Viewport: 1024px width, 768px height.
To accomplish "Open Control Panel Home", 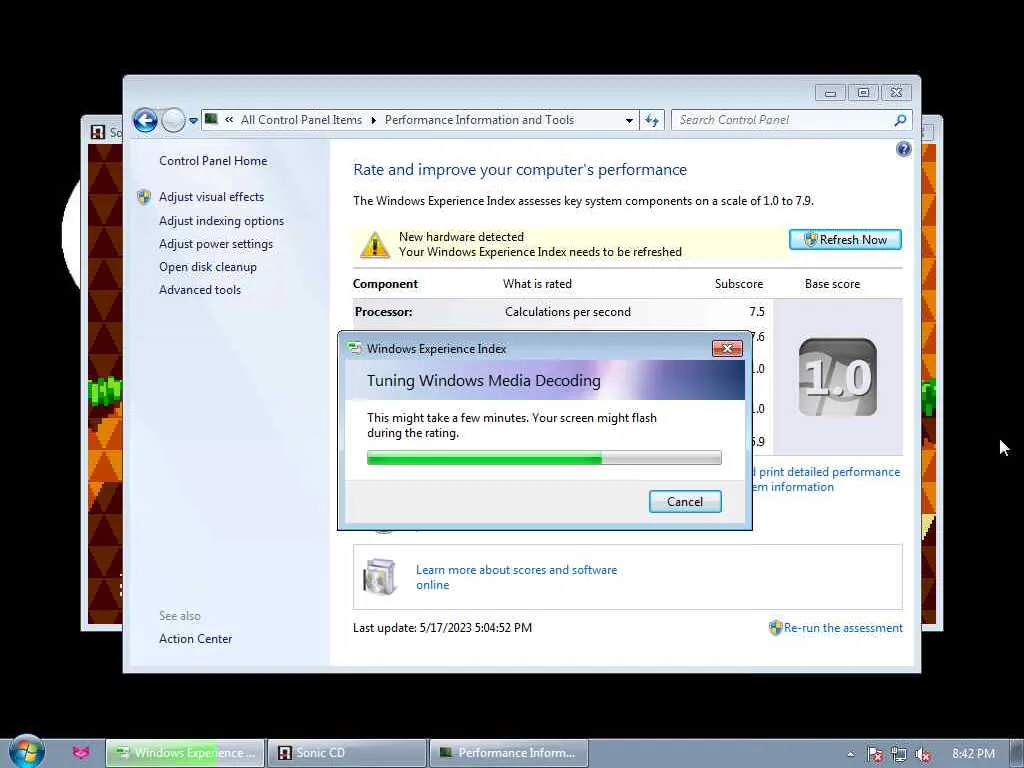I will 213,161.
